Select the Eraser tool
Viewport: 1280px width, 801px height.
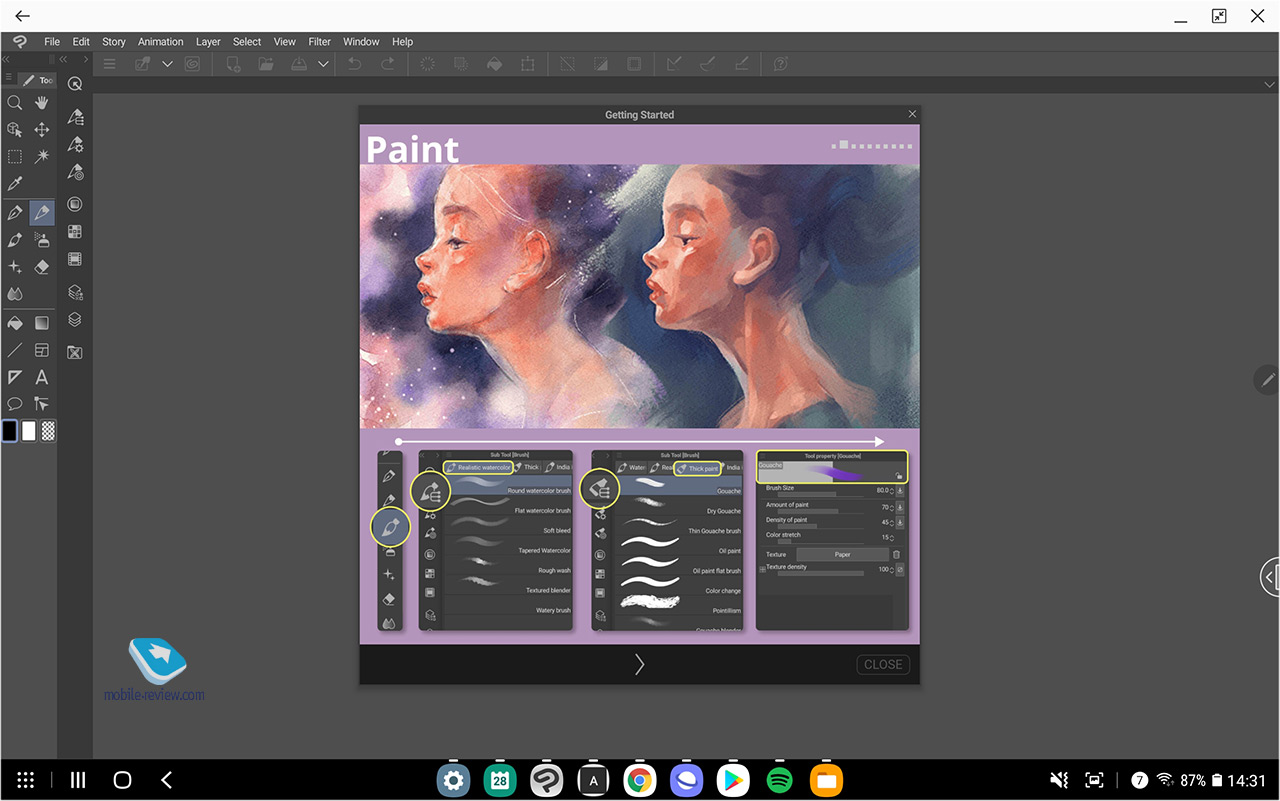coord(42,267)
